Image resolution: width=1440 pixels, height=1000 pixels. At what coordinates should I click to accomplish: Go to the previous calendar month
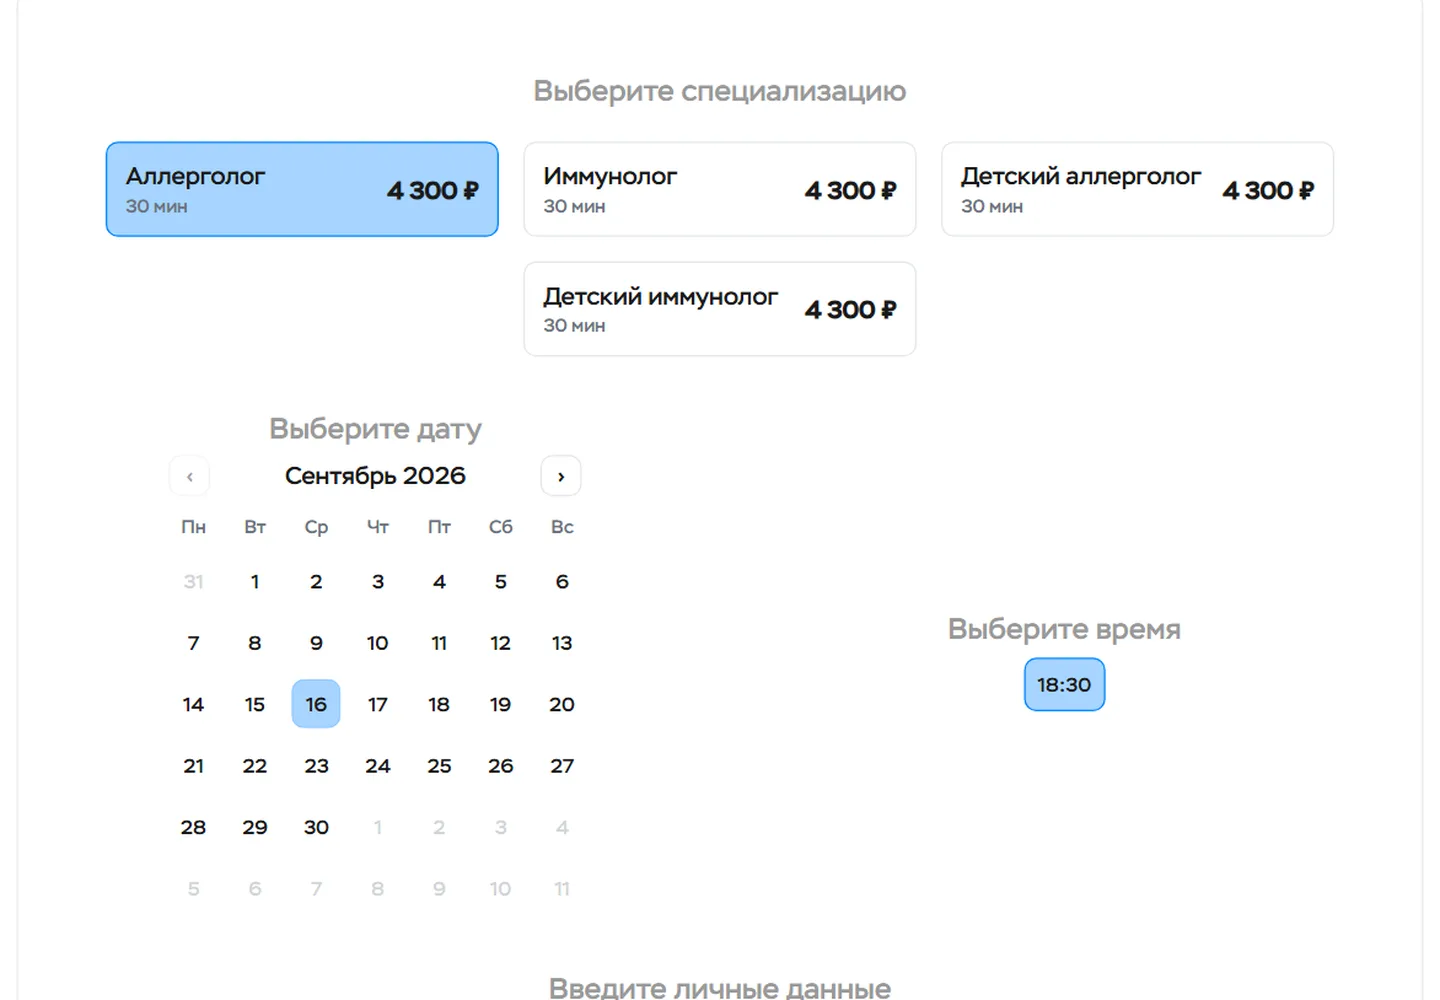(190, 476)
